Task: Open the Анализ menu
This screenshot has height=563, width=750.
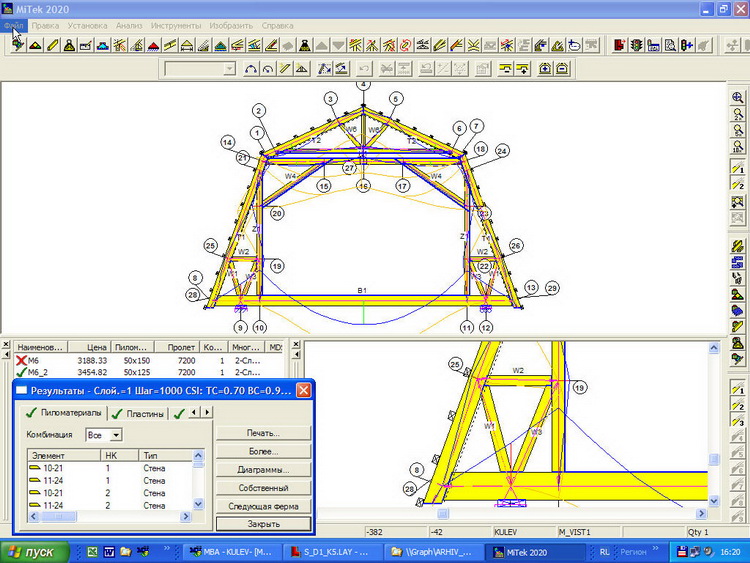Action: pos(129,25)
